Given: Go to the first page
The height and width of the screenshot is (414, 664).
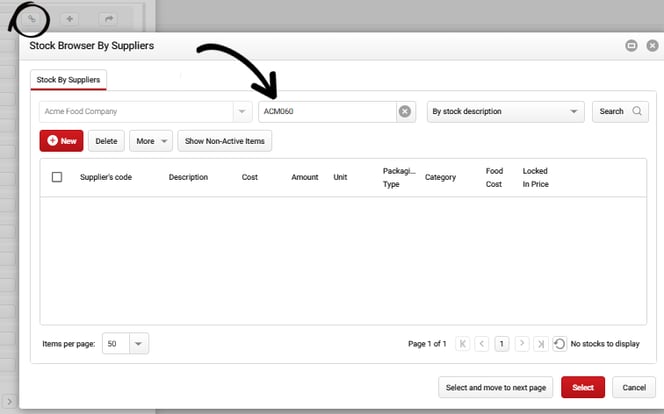Looking at the screenshot, I should tap(462, 343).
